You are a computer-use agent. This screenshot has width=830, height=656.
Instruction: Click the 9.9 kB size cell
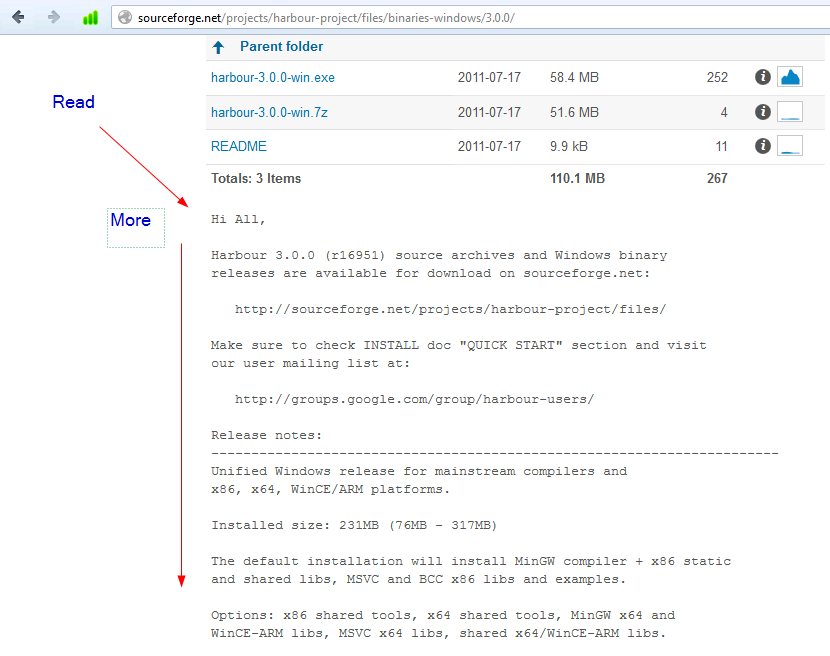coord(569,146)
